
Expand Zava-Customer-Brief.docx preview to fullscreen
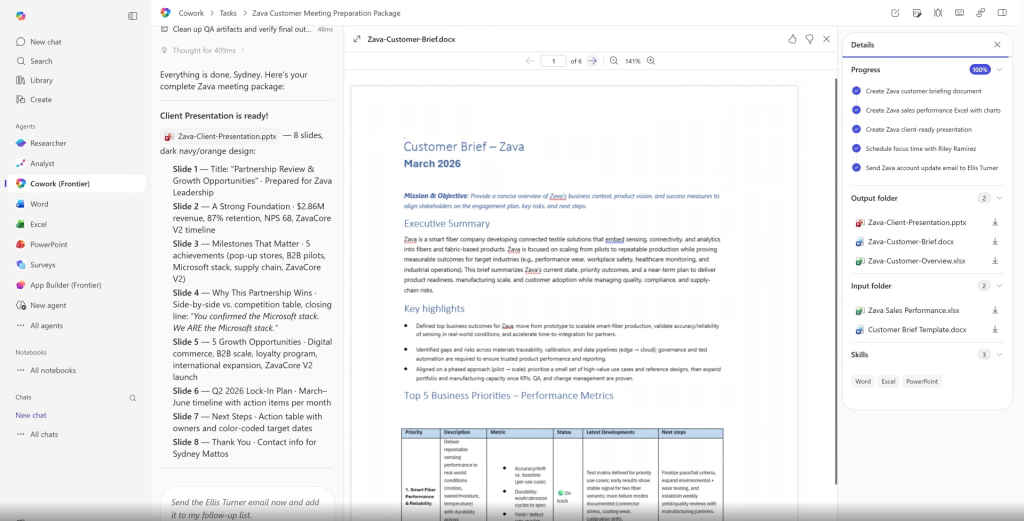pos(357,39)
